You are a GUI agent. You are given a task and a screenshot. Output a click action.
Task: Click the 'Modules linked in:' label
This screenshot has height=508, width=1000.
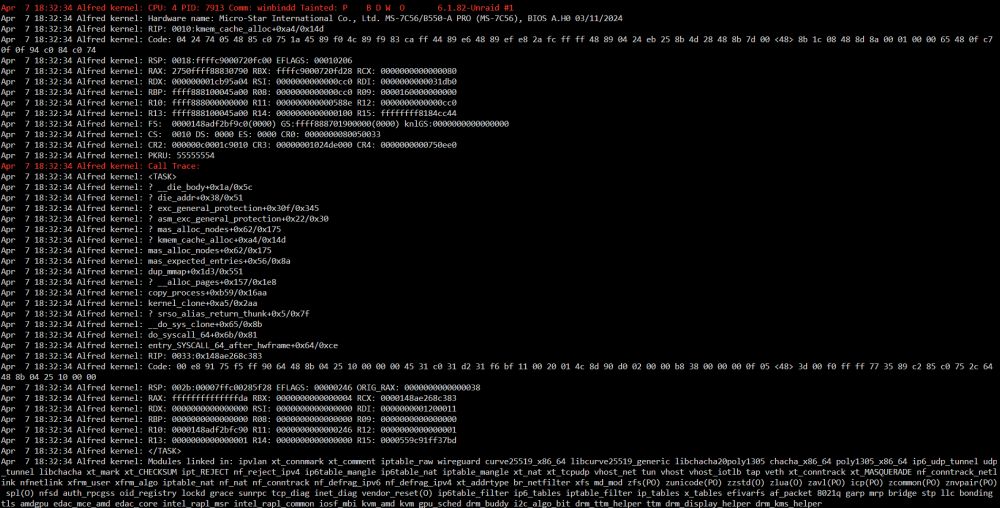point(191,461)
